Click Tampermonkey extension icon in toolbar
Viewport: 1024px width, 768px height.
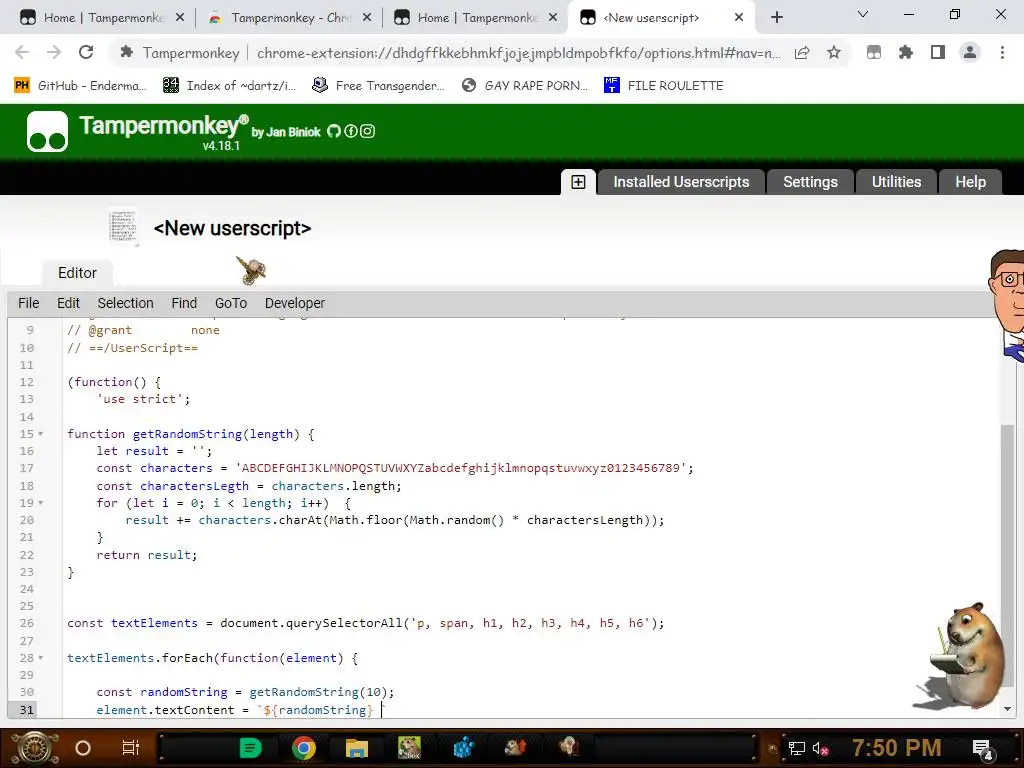[874, 53]
